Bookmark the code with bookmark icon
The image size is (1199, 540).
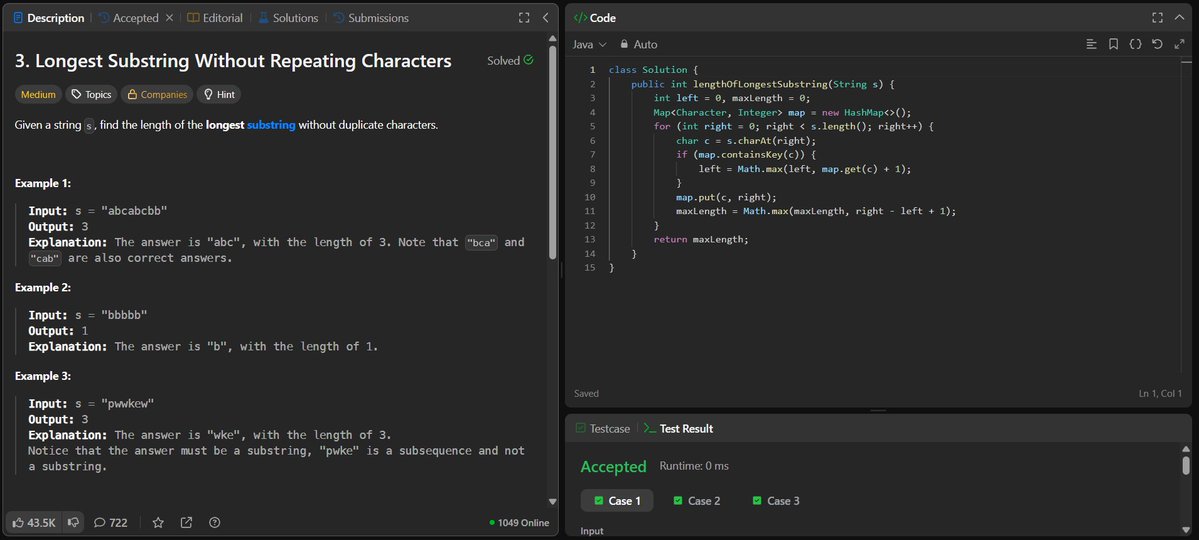click(x=1113, y=44)
